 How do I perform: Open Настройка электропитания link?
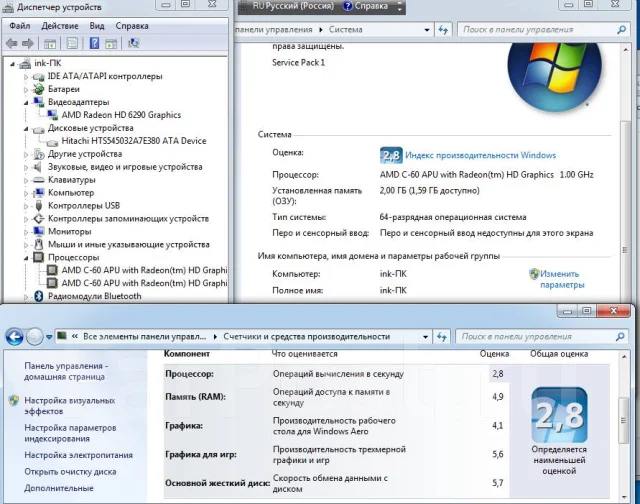[x=78, y=455]
